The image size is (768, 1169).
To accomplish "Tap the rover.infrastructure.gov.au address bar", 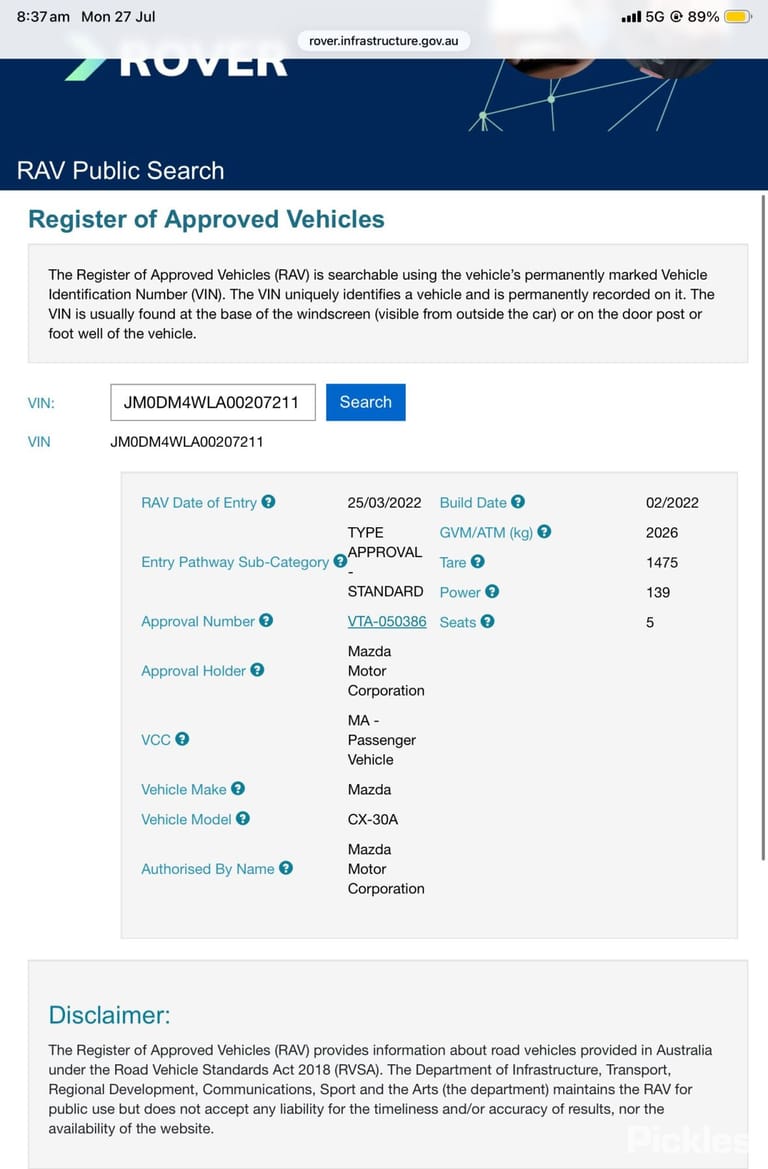I will [383, 41].
